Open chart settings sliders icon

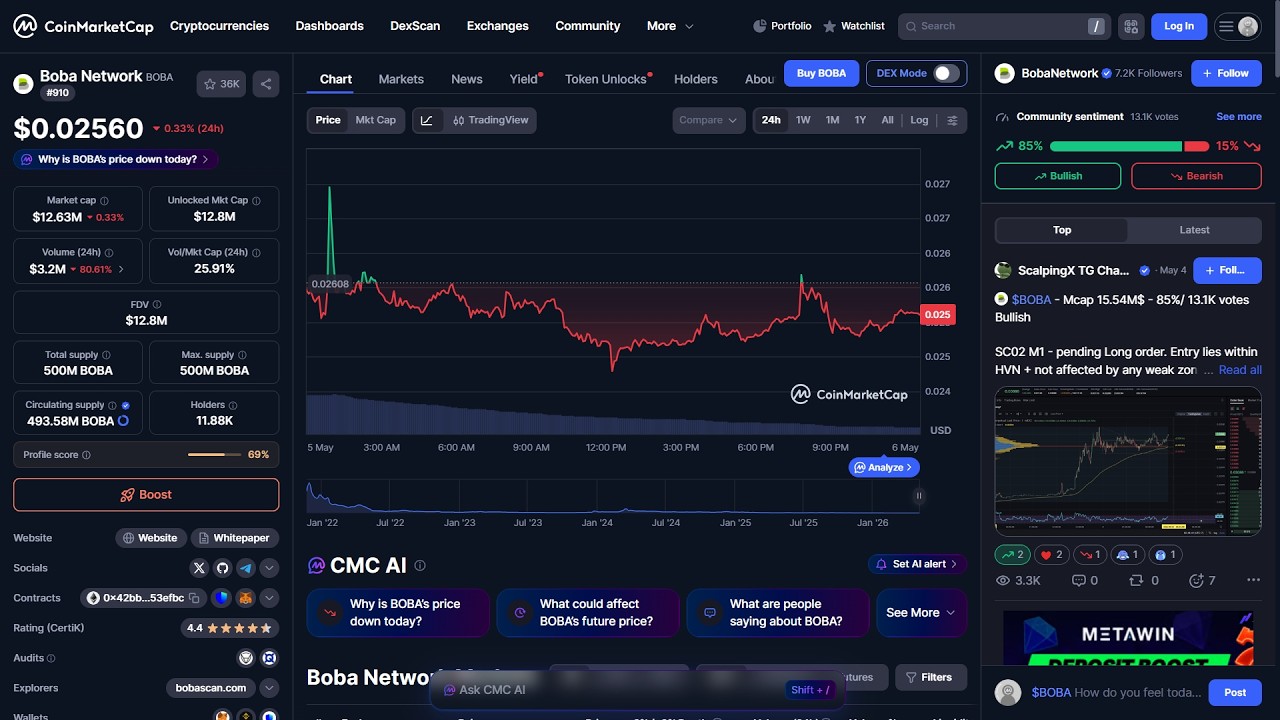coord(952,120)
